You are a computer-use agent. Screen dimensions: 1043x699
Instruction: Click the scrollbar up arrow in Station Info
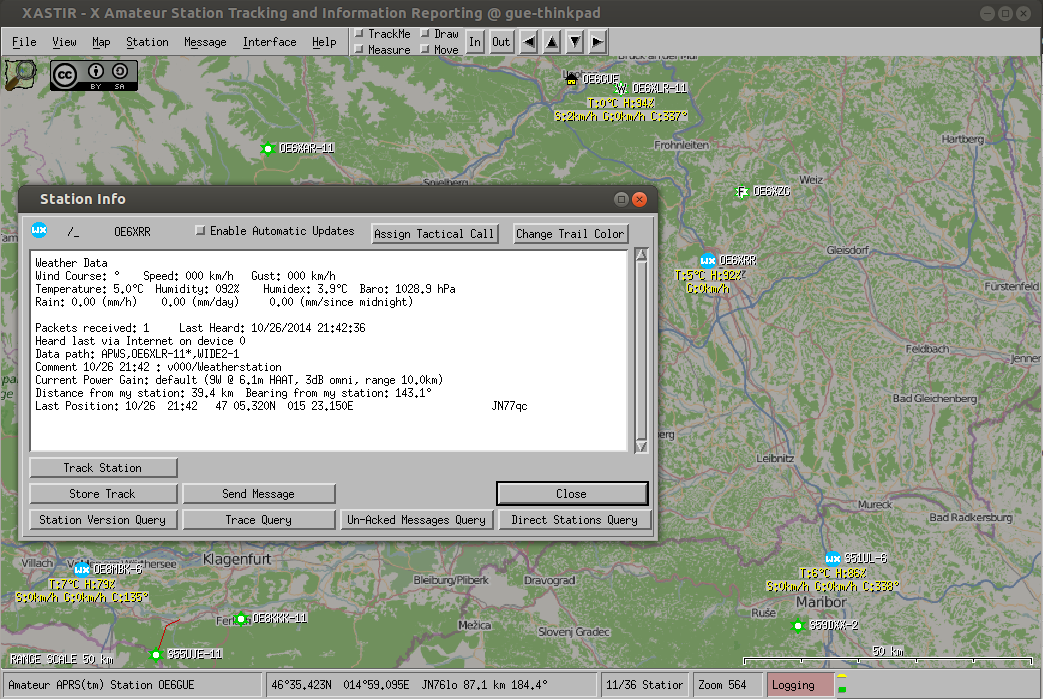641,255
